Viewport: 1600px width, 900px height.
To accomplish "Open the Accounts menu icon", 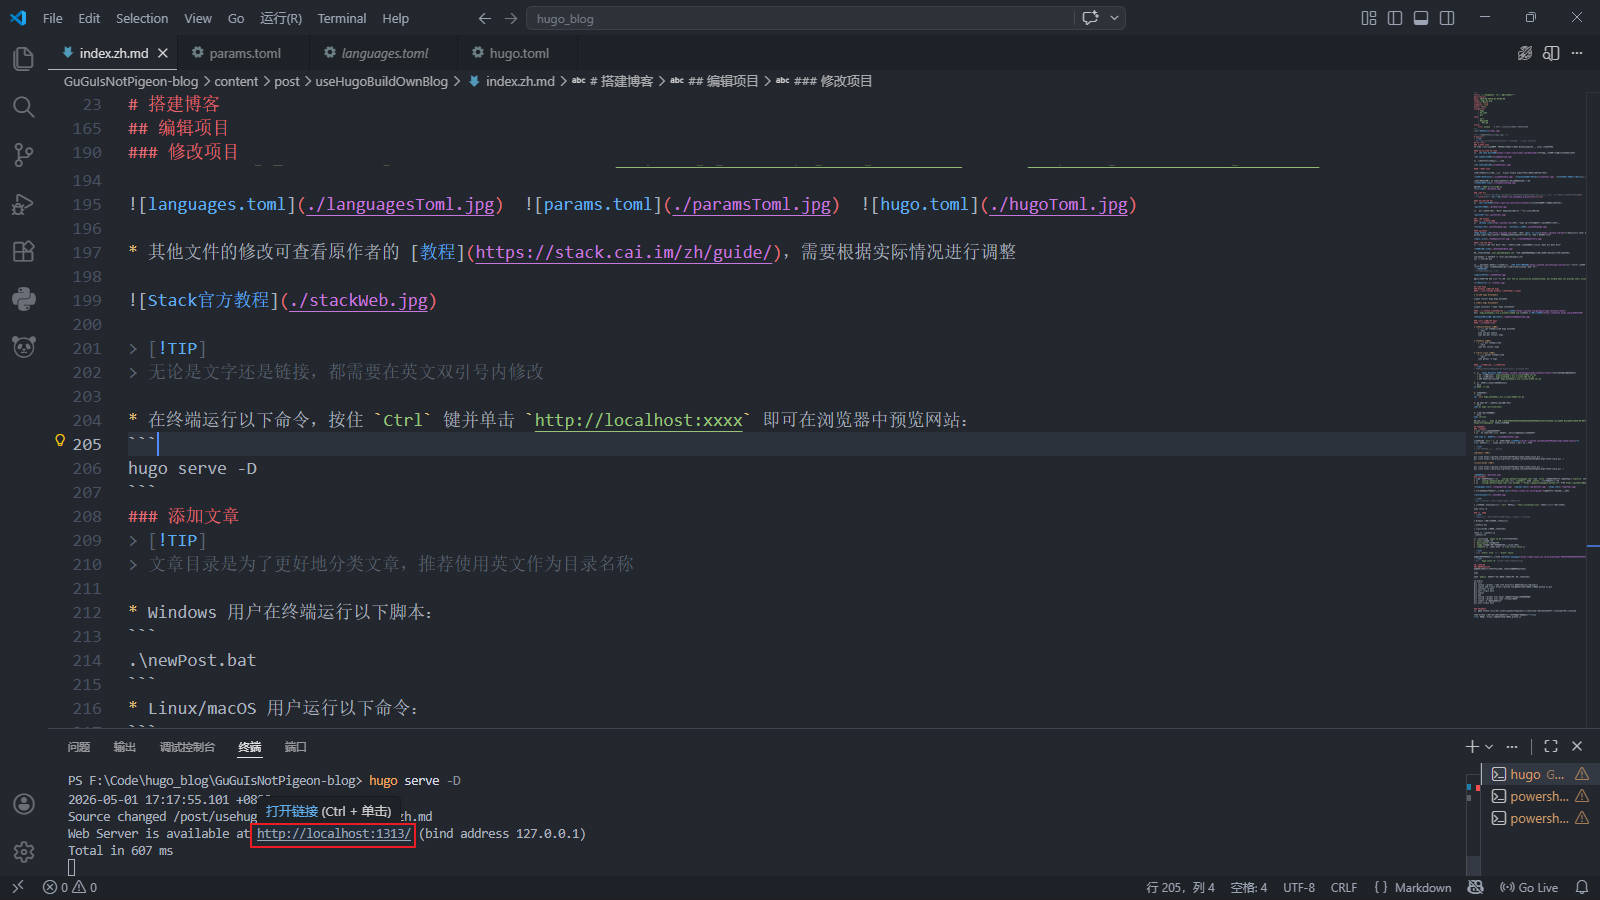I will 23,804.
